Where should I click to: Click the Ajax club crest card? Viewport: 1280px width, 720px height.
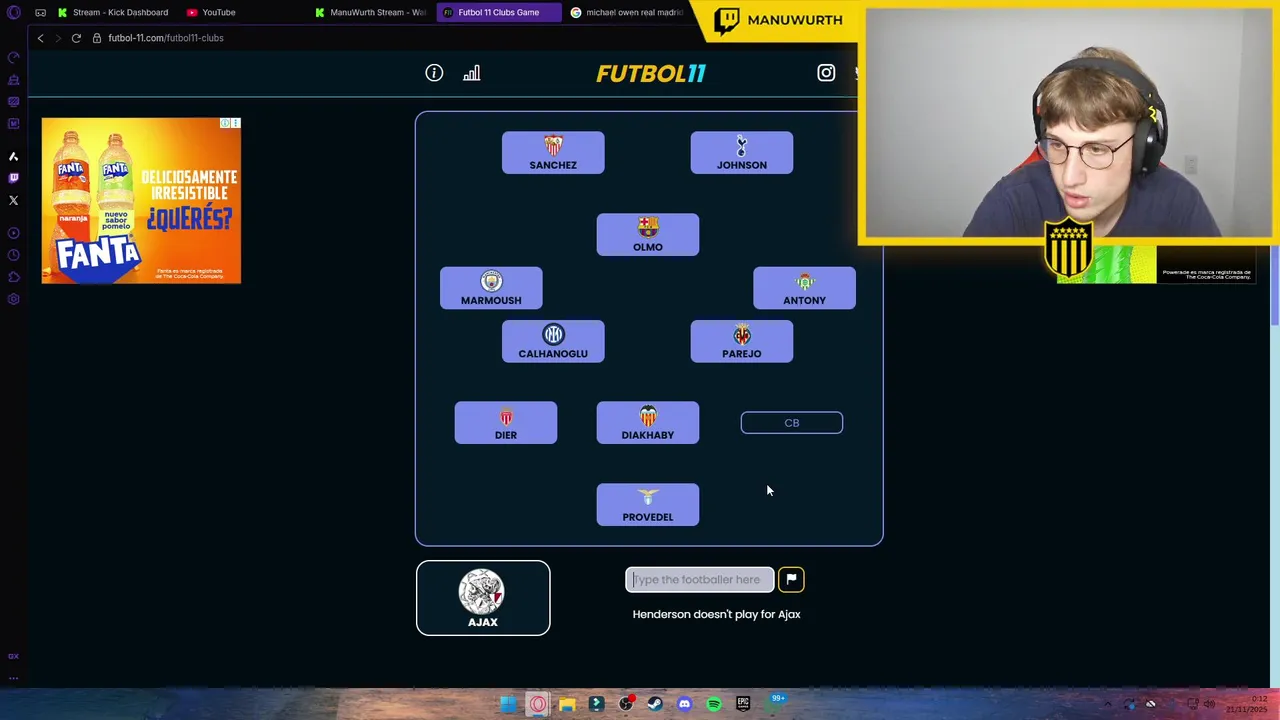[x=483, y=598]
